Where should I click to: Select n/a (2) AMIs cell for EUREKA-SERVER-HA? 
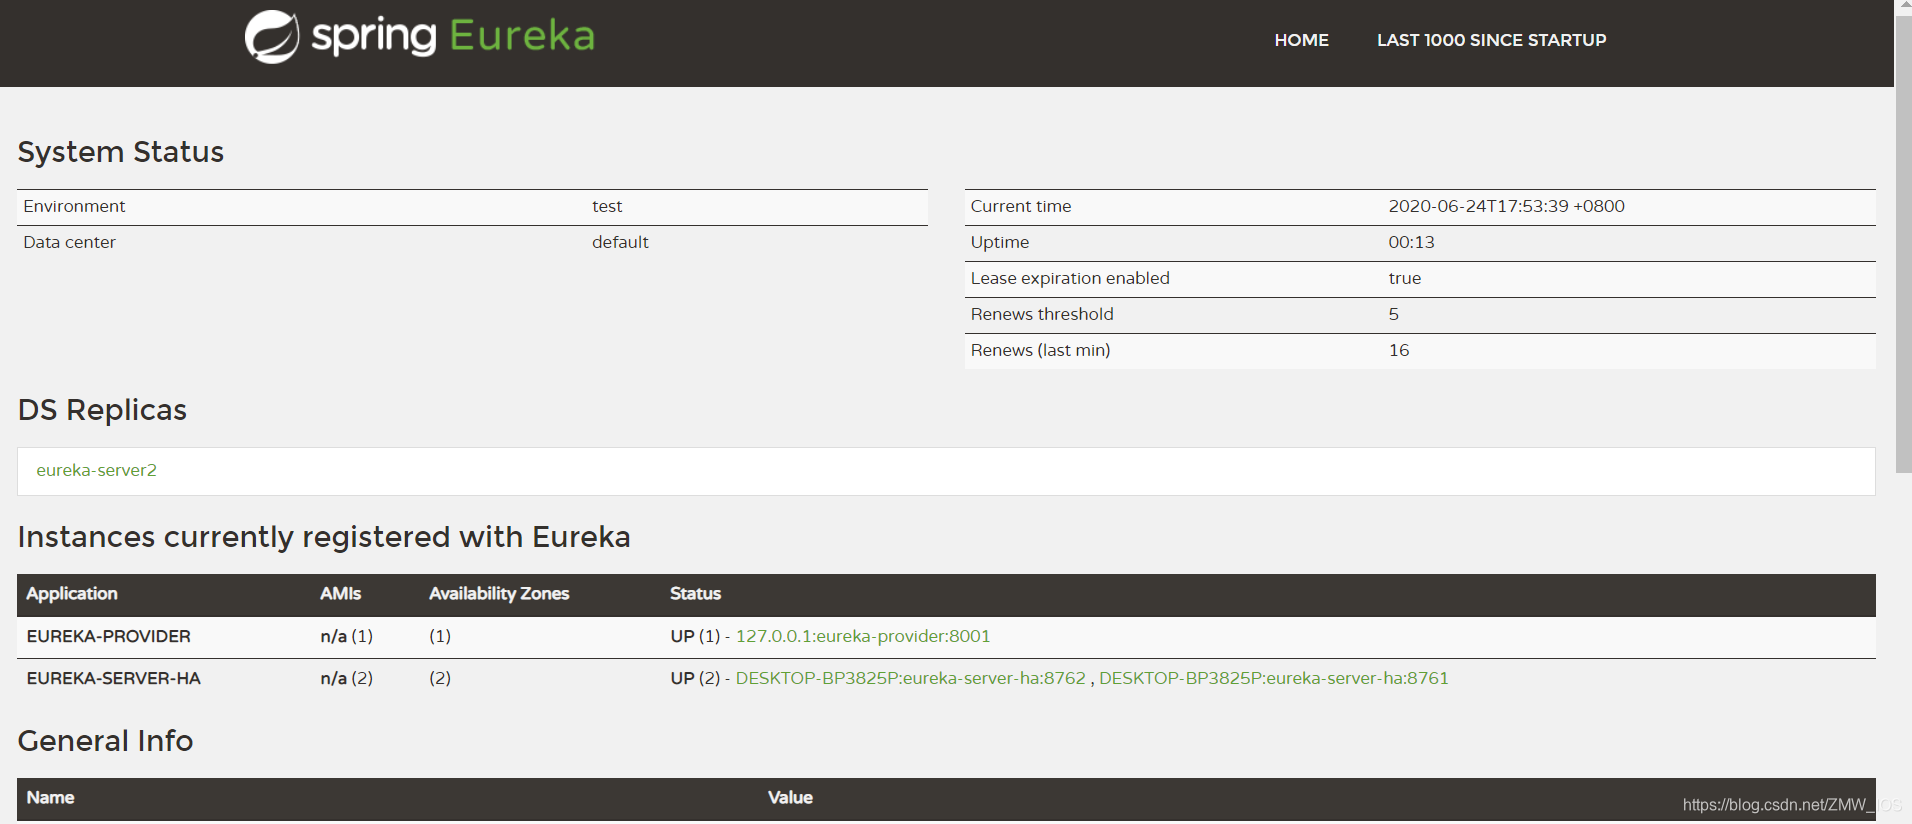[346, 678]
